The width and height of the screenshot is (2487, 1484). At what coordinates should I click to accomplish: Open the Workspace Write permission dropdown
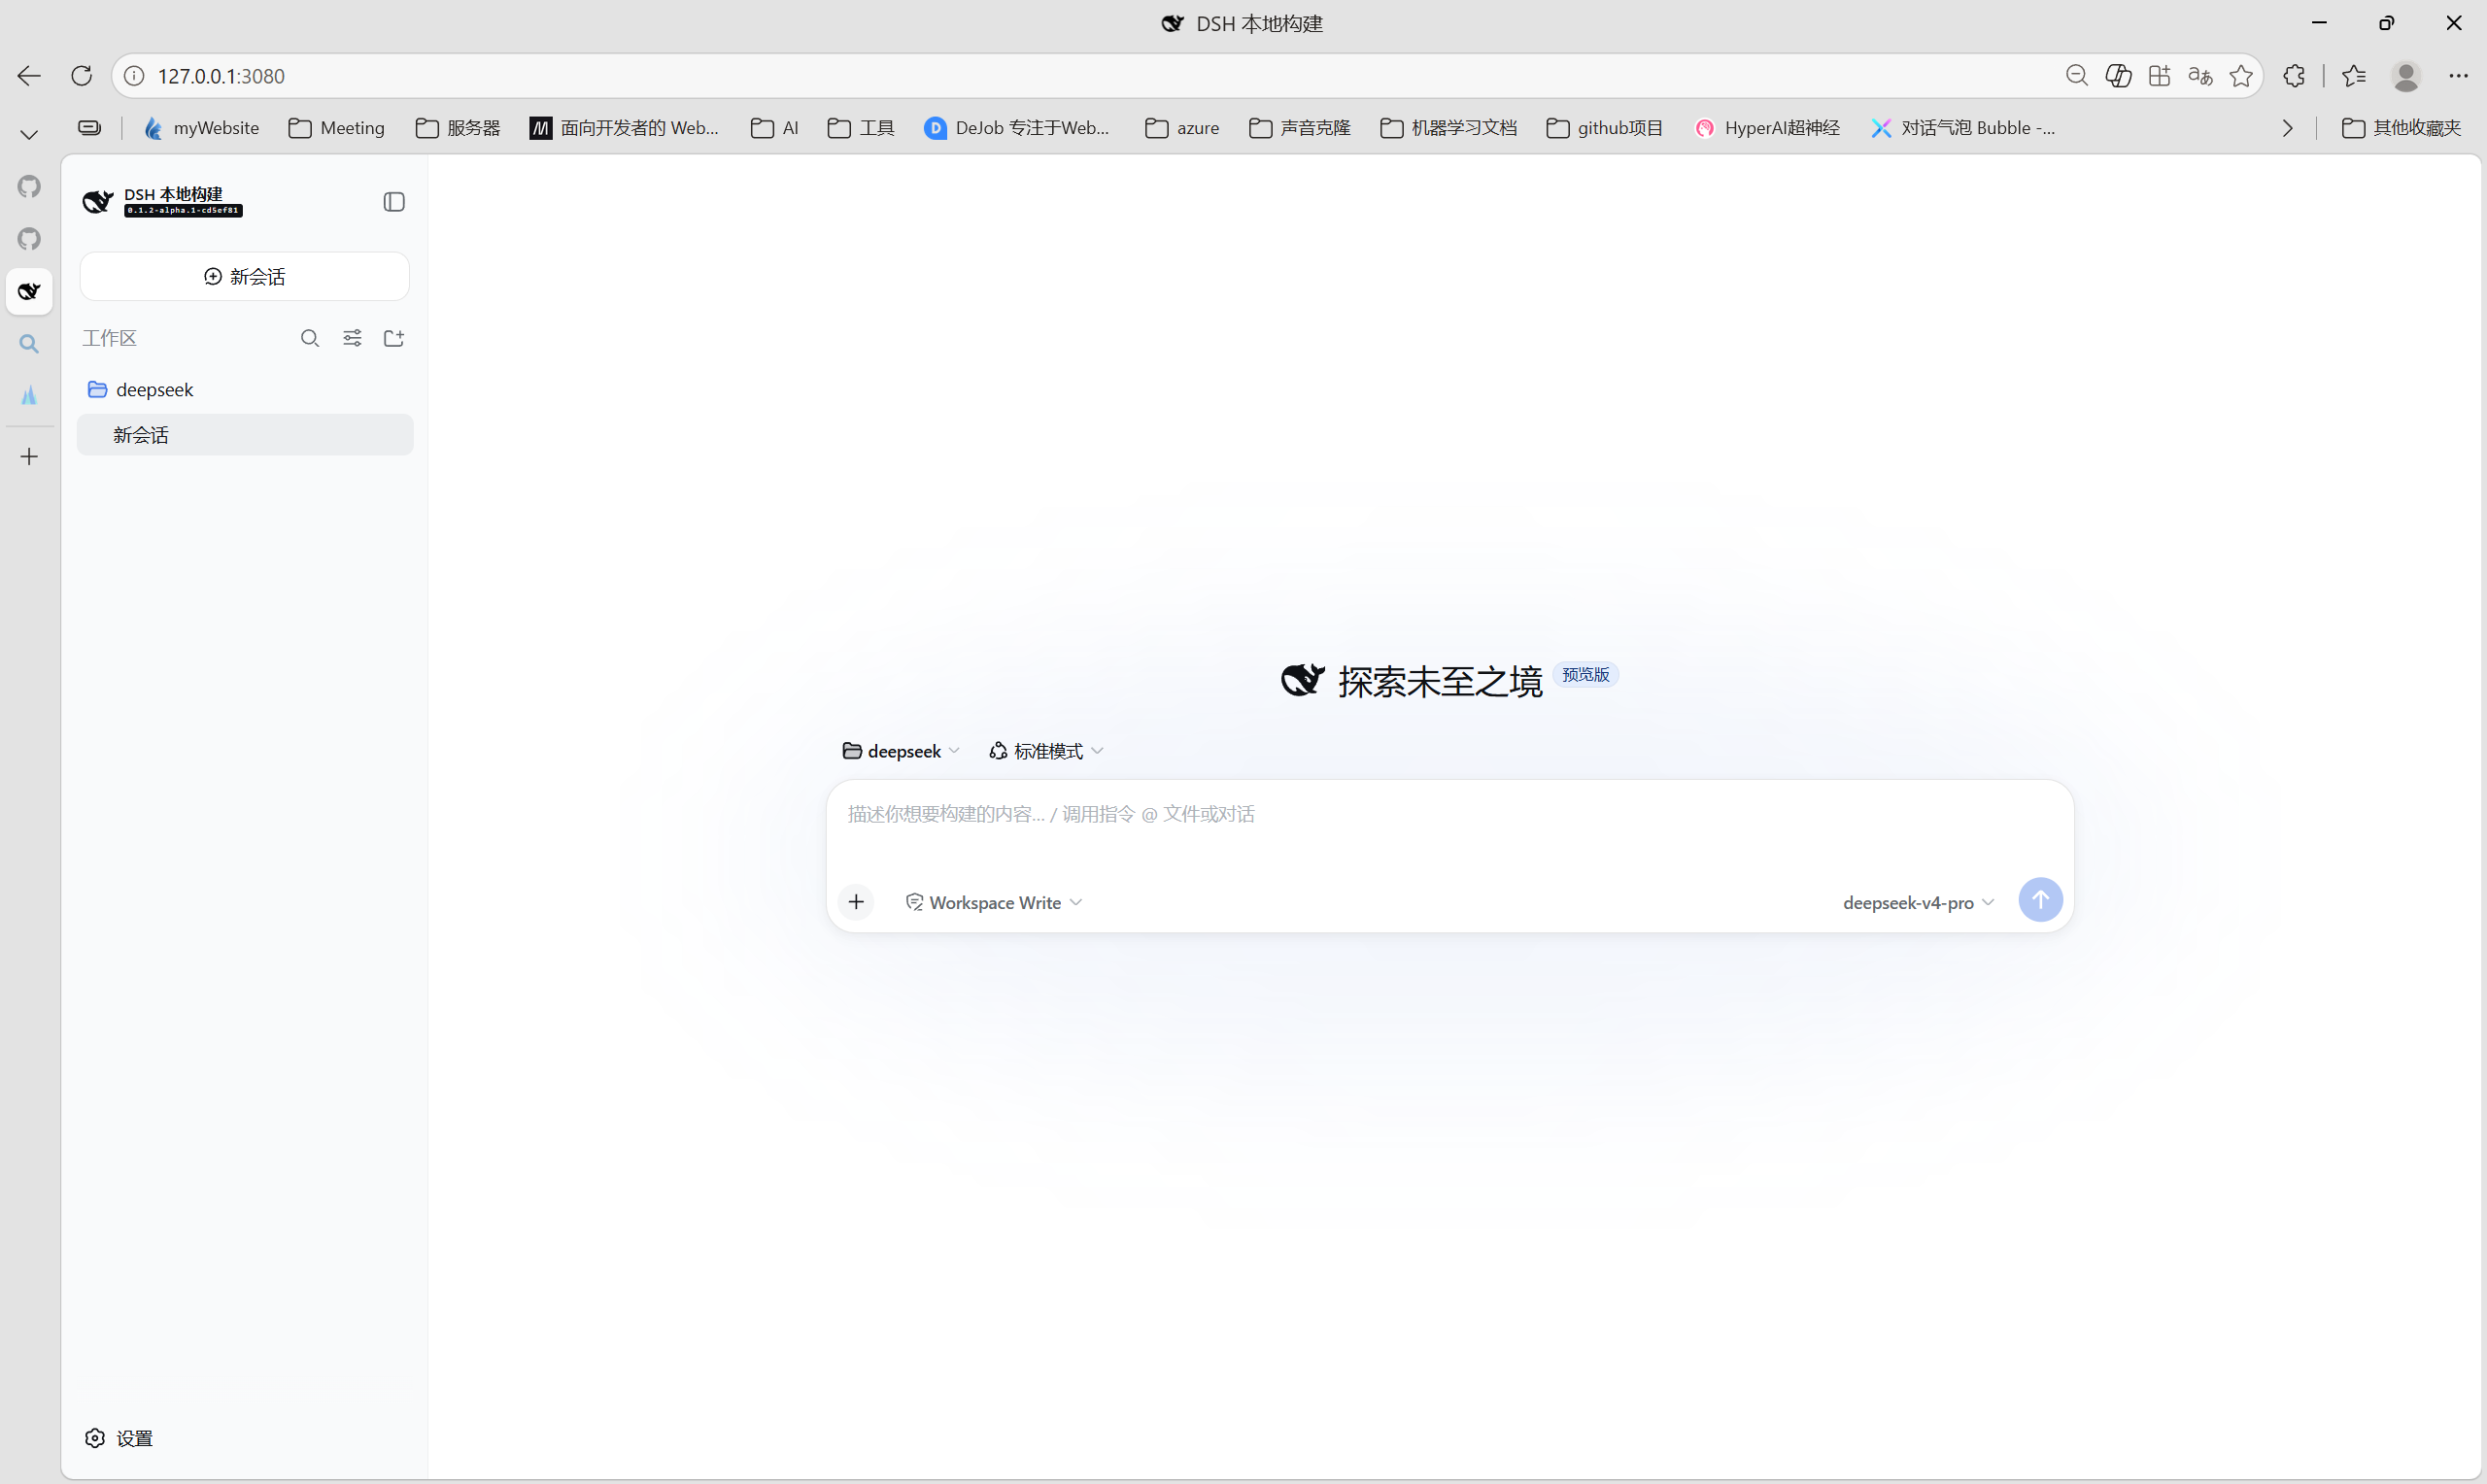(994, 902)
